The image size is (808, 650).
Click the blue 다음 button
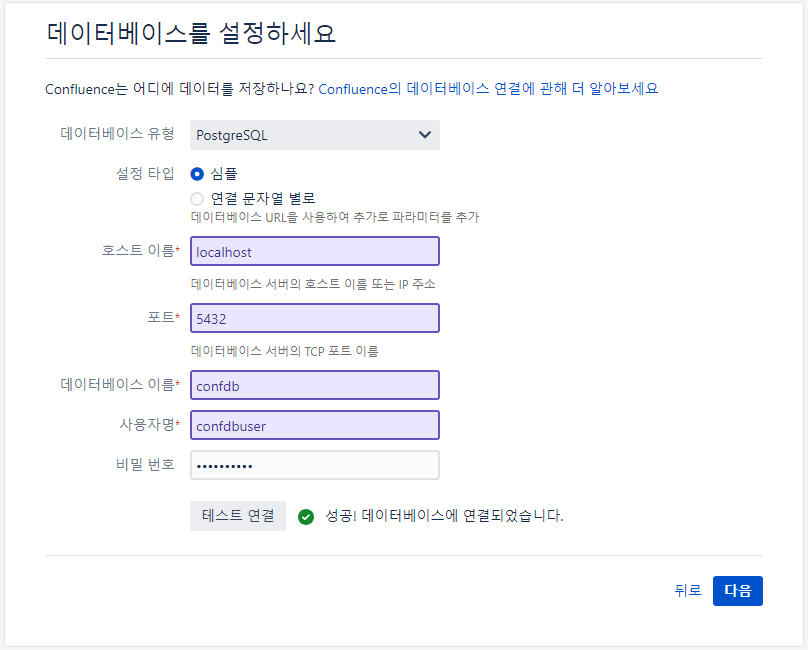pos(737,591)
